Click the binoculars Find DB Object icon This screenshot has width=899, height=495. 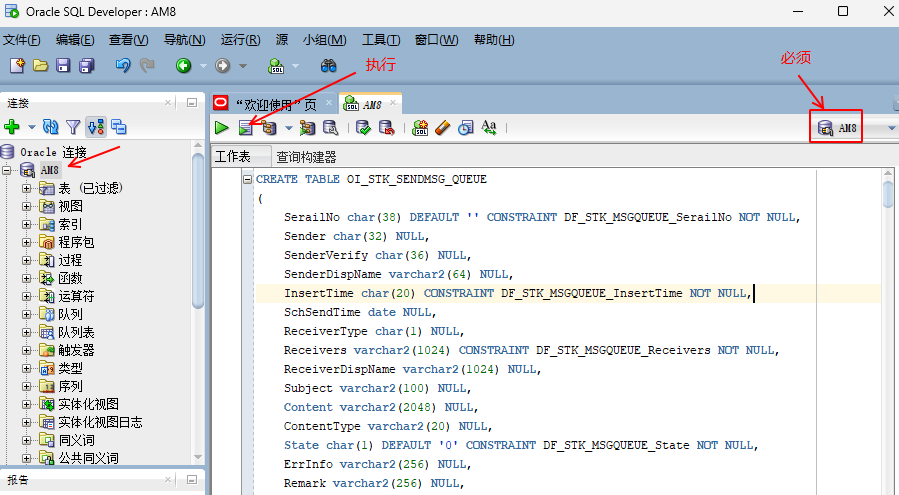point(328,66)
